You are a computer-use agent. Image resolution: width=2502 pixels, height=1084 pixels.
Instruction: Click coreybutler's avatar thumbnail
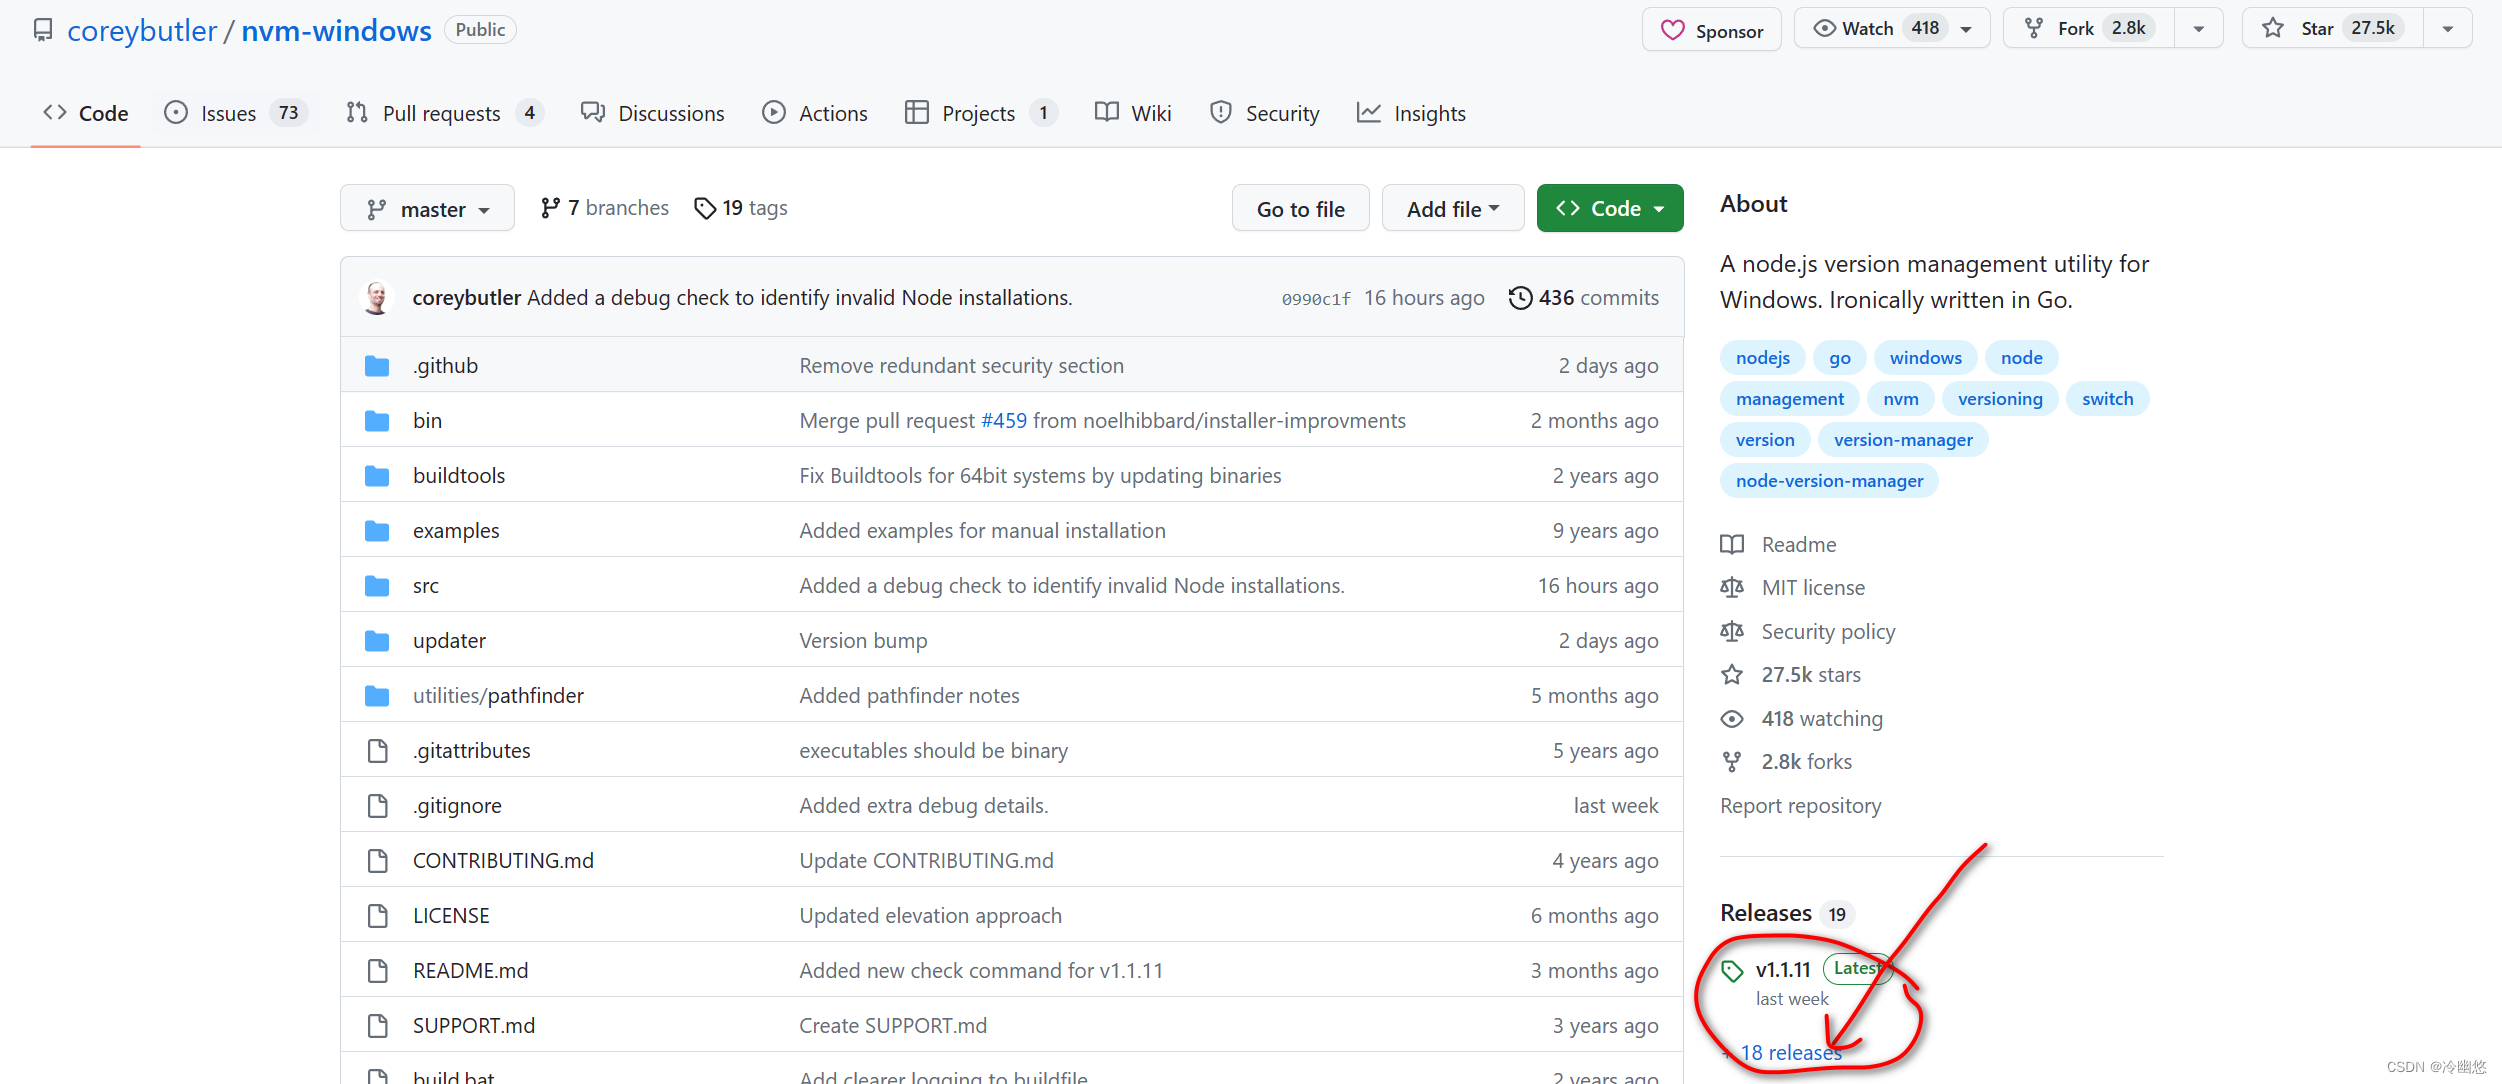[x=378, y=298]
